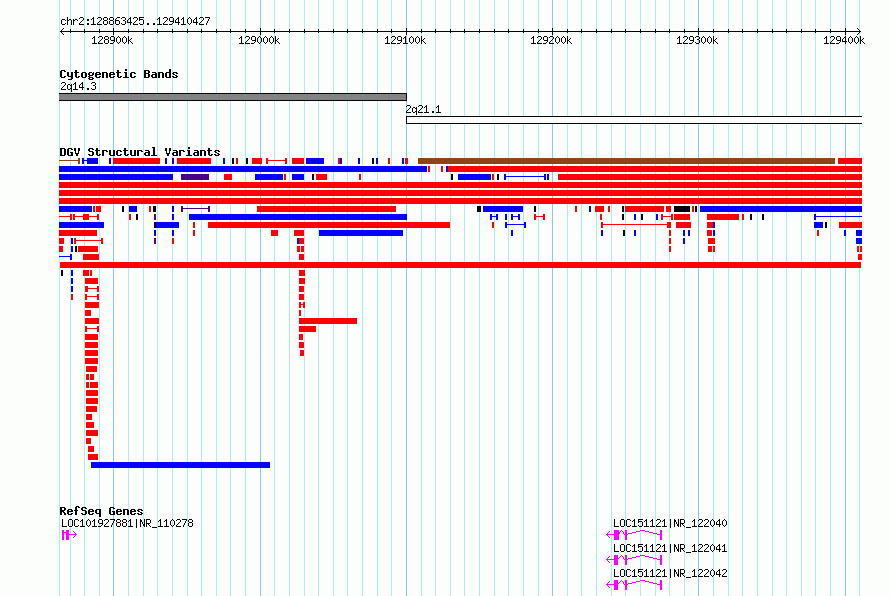Click the LOC151121|NR_122042 gene label
The width and height of the screenshot is (890, 596).
(670, 573)
